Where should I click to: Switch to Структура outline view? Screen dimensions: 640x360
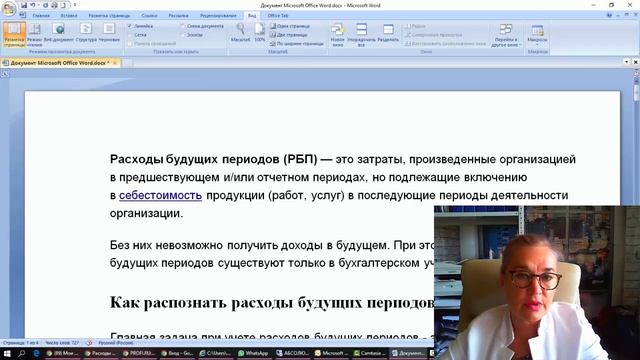coord(86,33)
